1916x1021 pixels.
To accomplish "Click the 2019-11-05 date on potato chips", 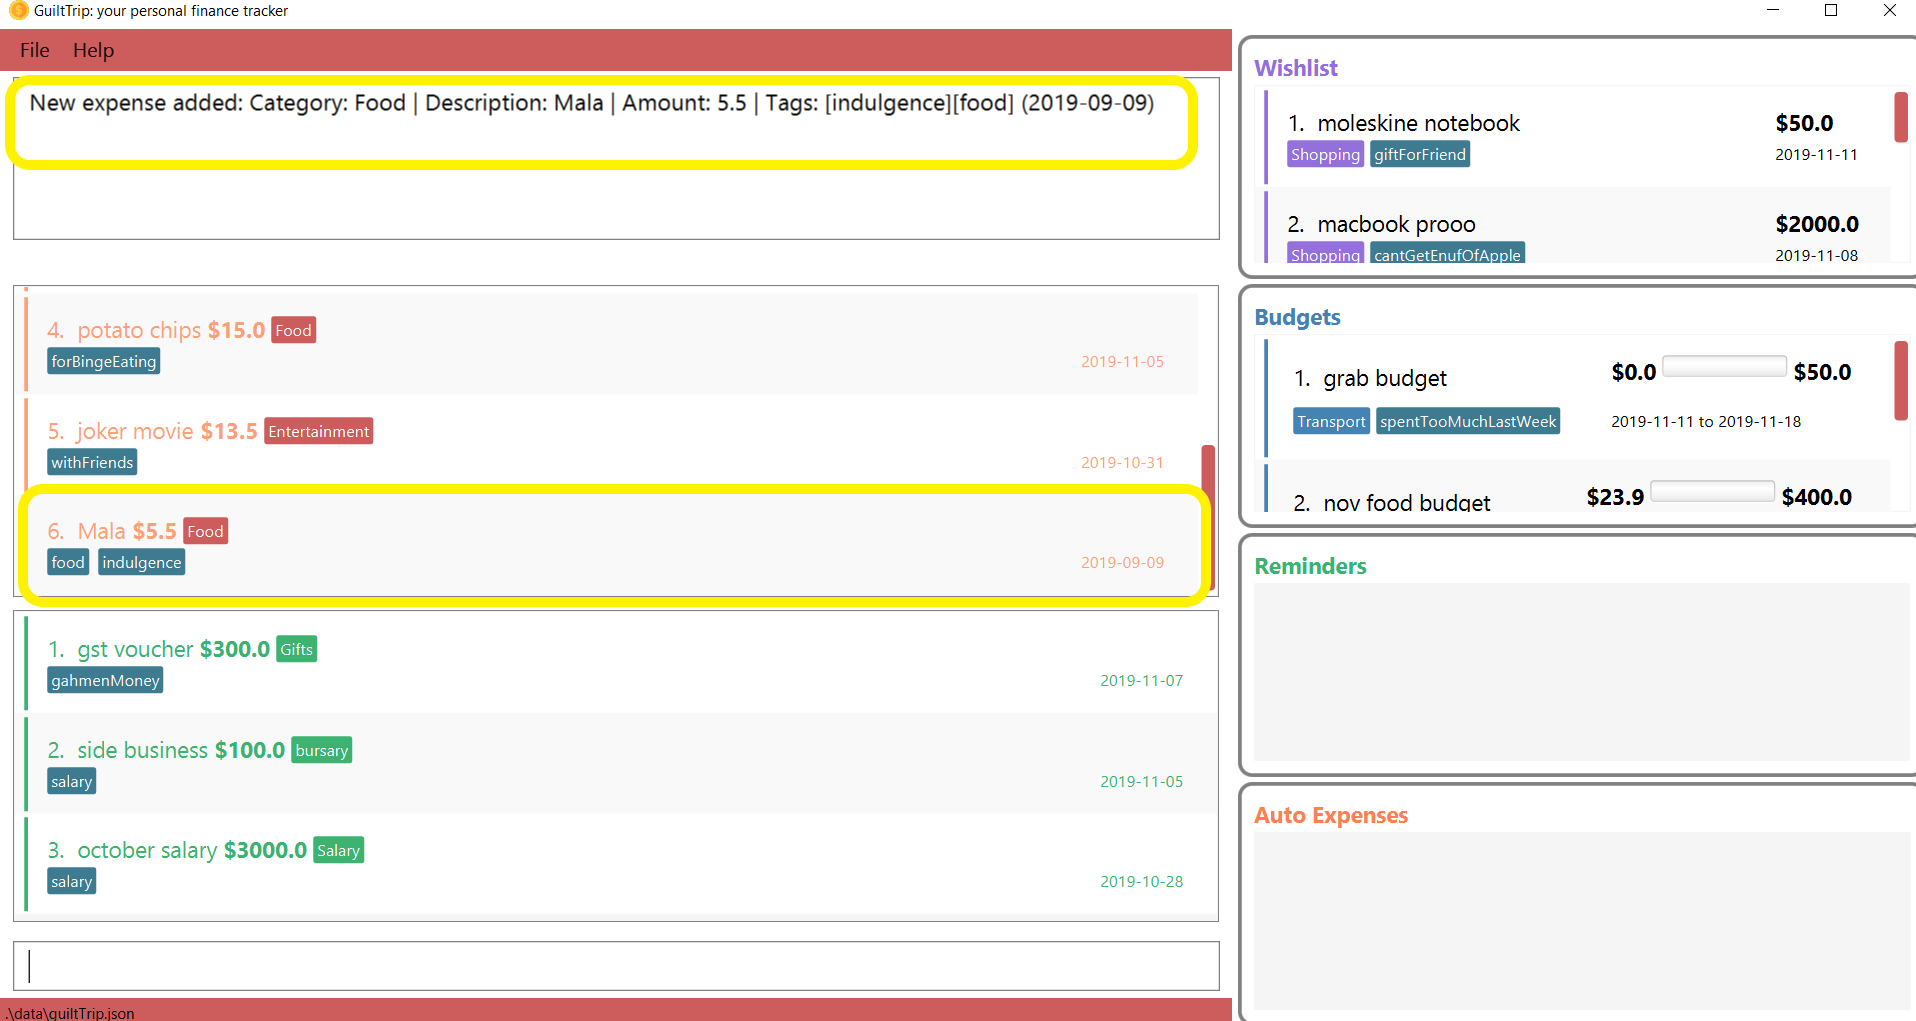I will coord(1122,362).
